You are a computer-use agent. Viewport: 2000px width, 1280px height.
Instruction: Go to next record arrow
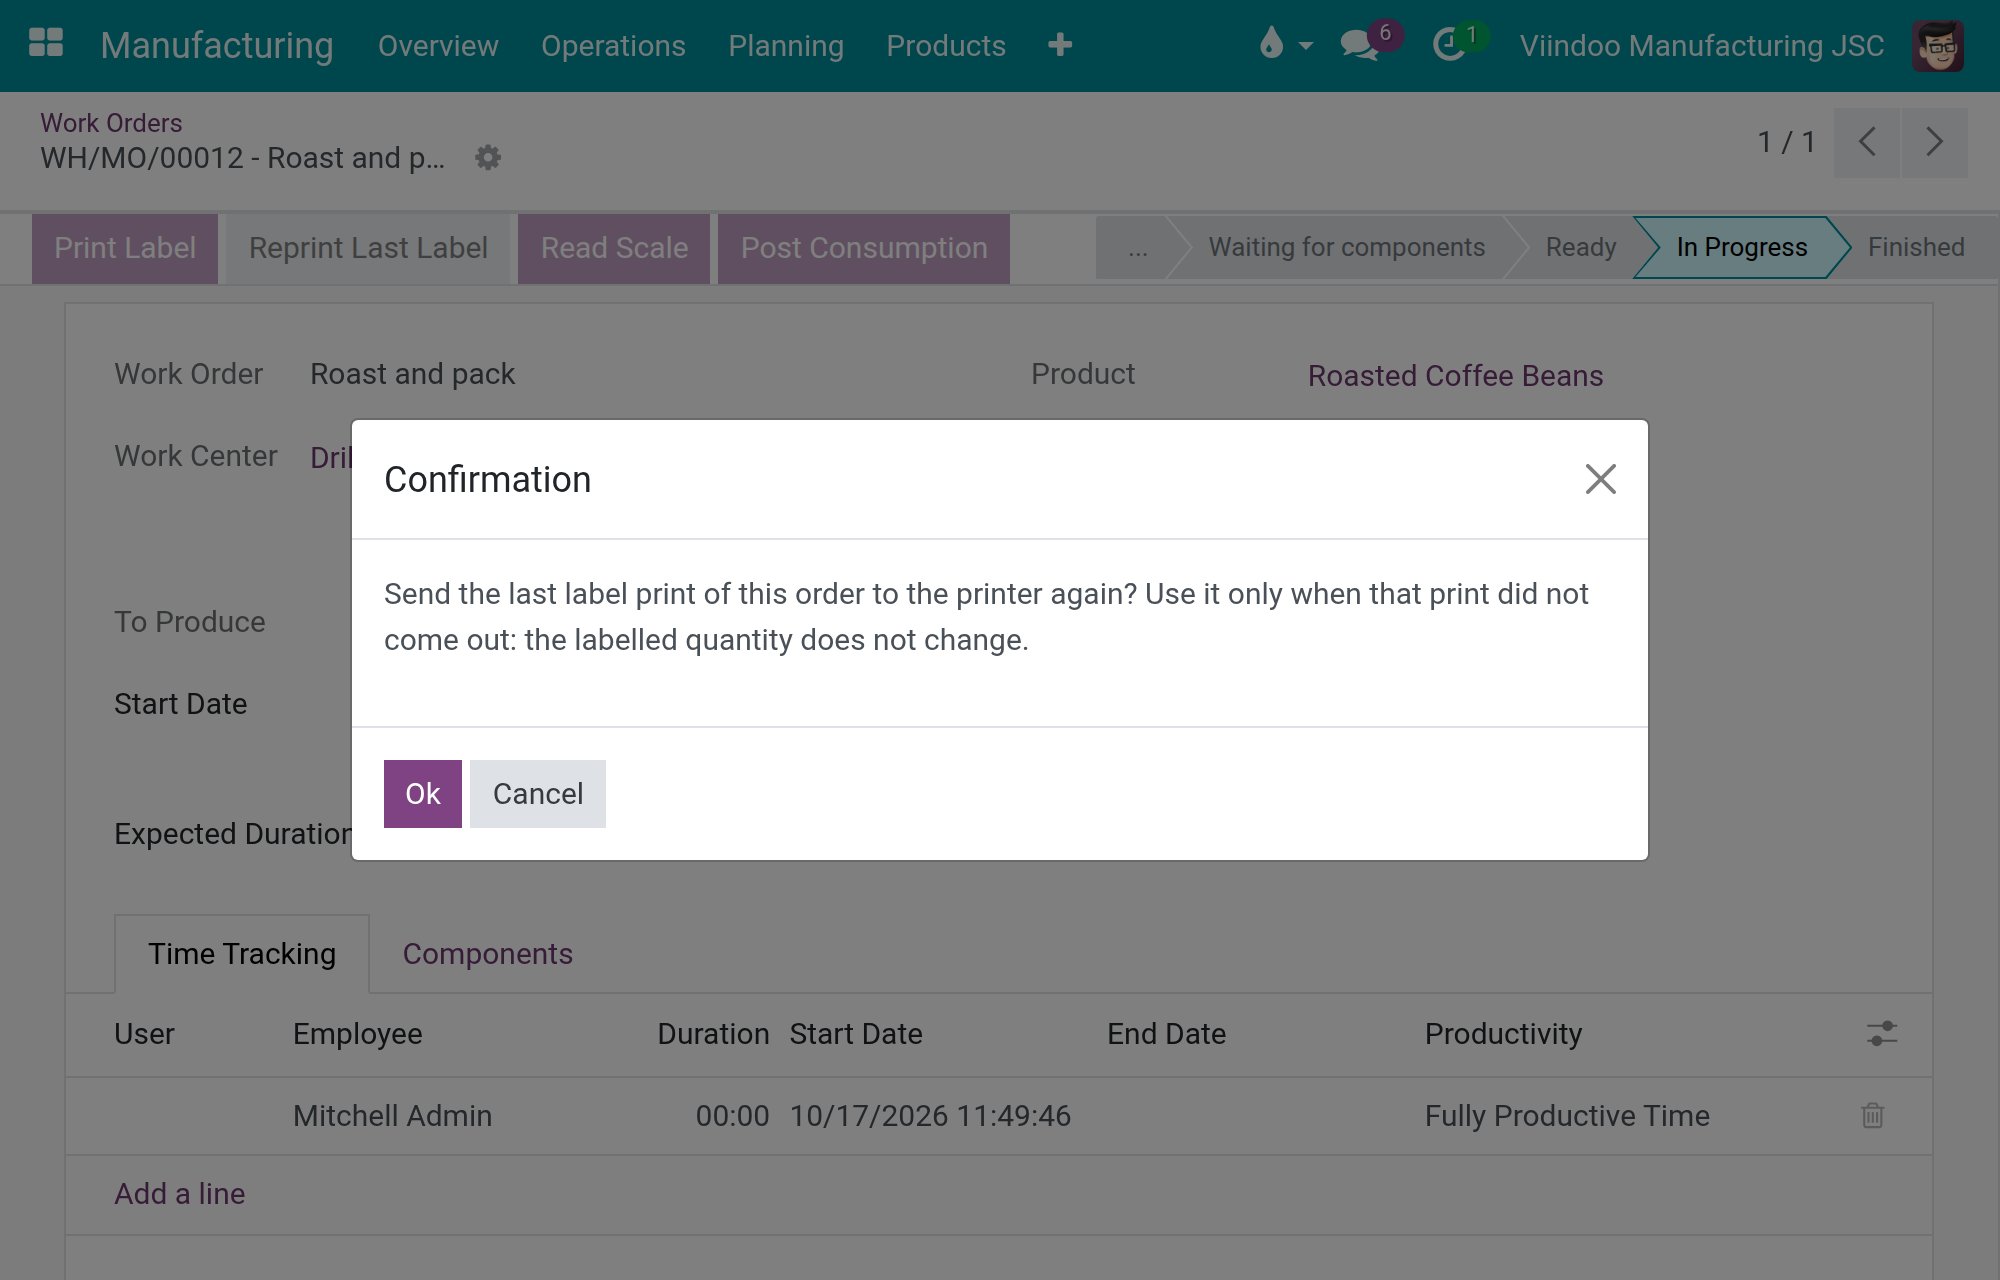pyautogui.click(x=1934, y=142)
